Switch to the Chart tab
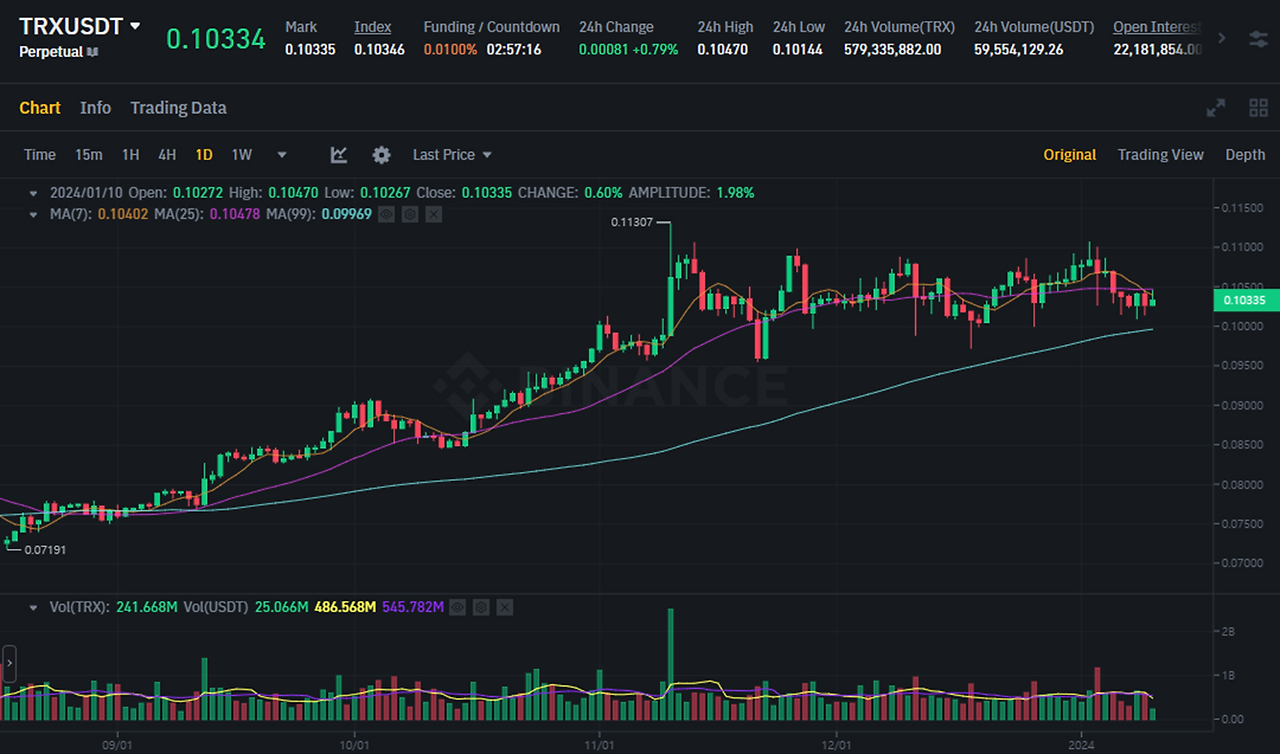Screen dimensions: 1280x754 click(x=40, y=108)
